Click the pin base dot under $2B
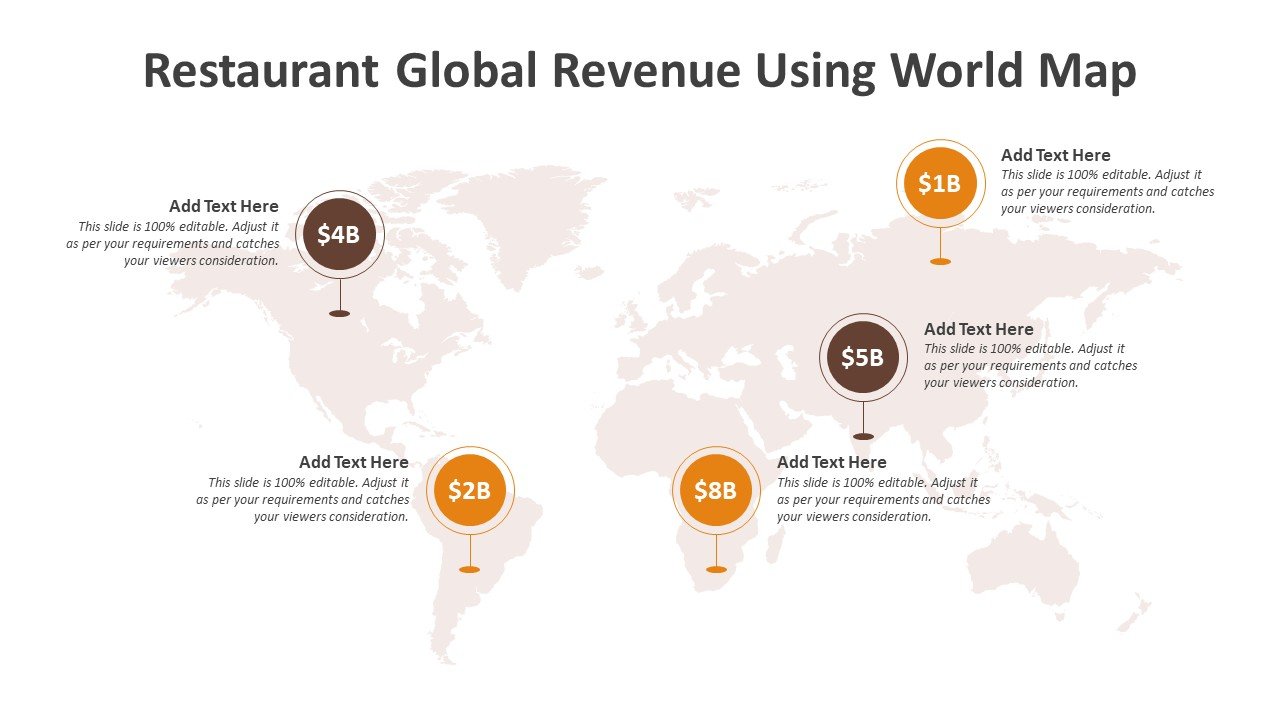1280x720 pixels. pyautogui.click(x=470, y=569)
